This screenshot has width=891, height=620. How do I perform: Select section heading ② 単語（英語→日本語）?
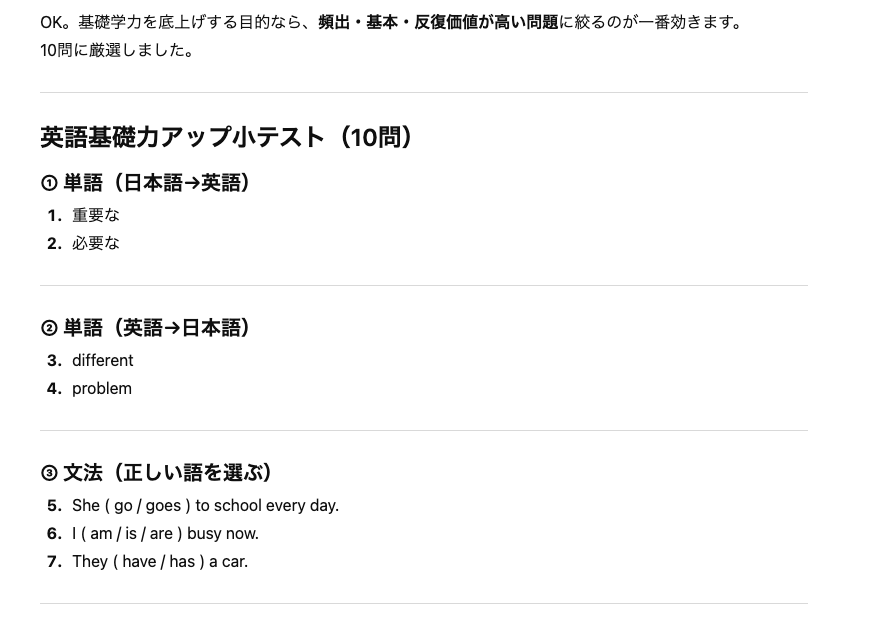(146, 328)
